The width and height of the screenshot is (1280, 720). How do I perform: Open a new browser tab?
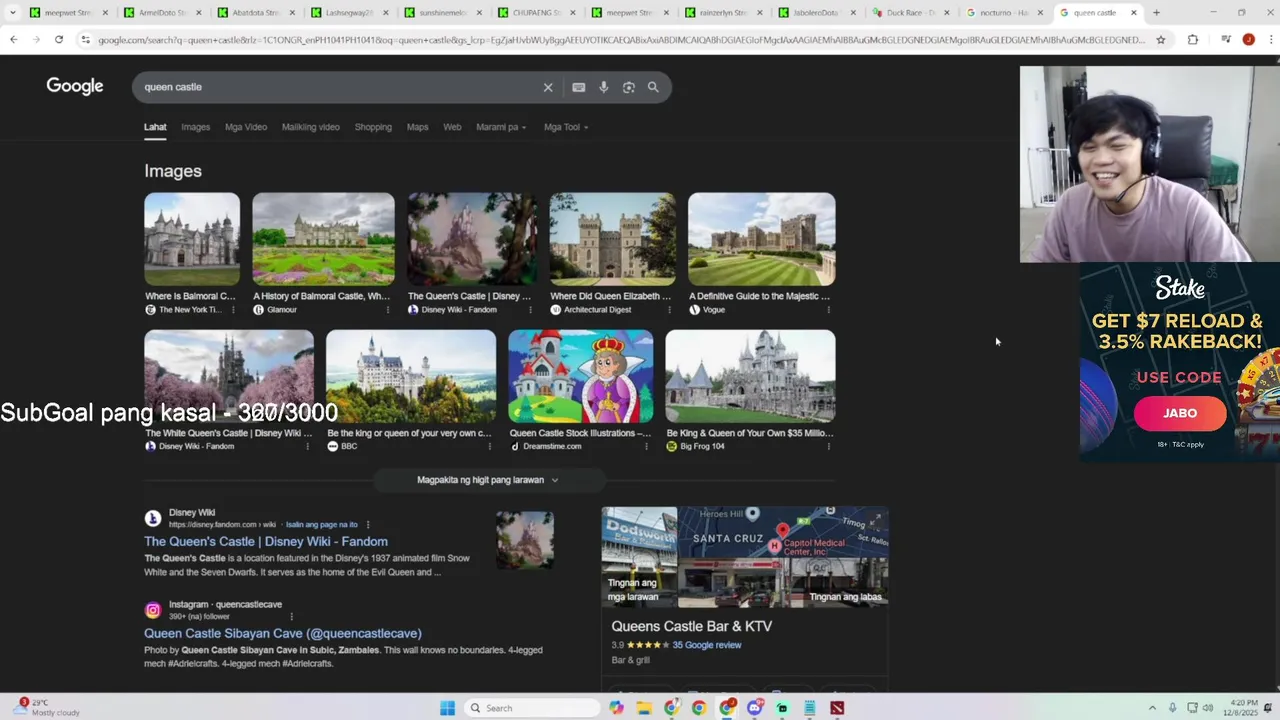[1156, 13]
